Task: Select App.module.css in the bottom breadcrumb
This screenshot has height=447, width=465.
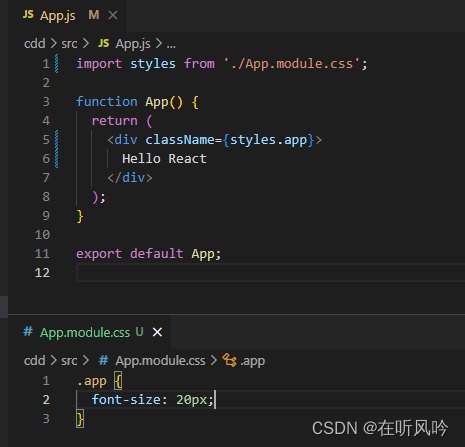Action: (x=160, y=361)
